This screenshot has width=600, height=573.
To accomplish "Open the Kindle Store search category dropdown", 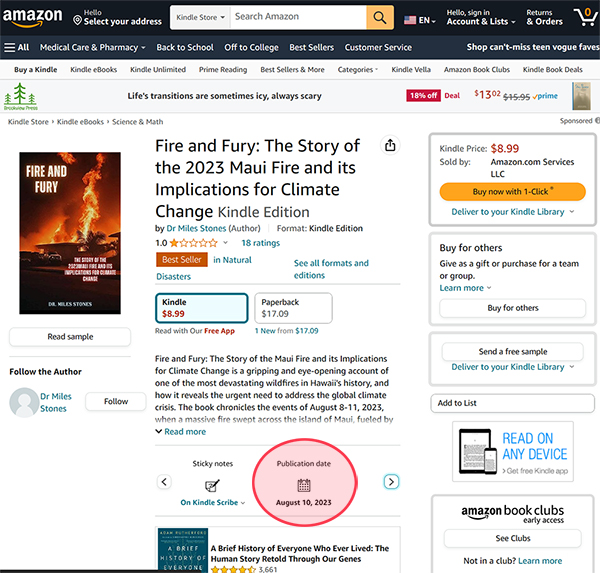I will click(199, 17).
